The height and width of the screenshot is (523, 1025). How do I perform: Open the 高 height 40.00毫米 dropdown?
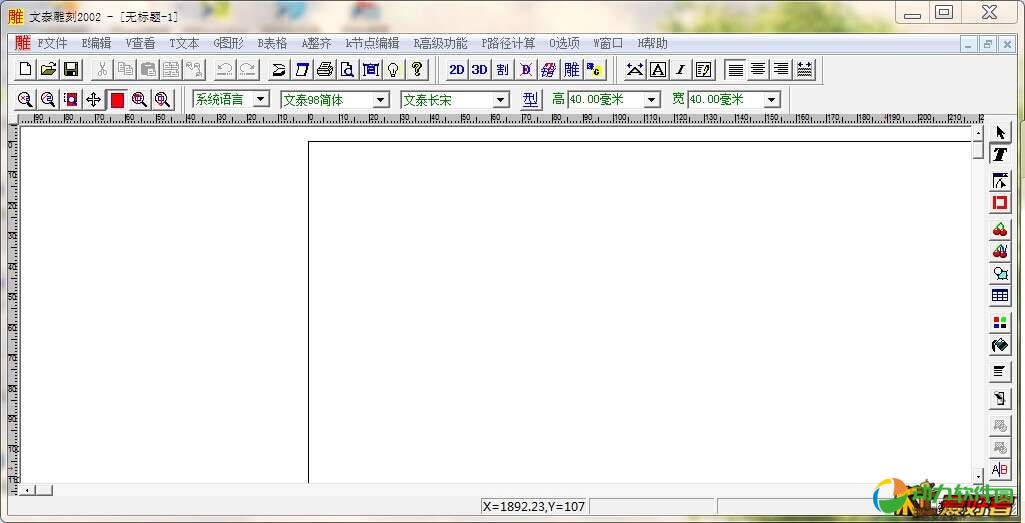[652, 100]
